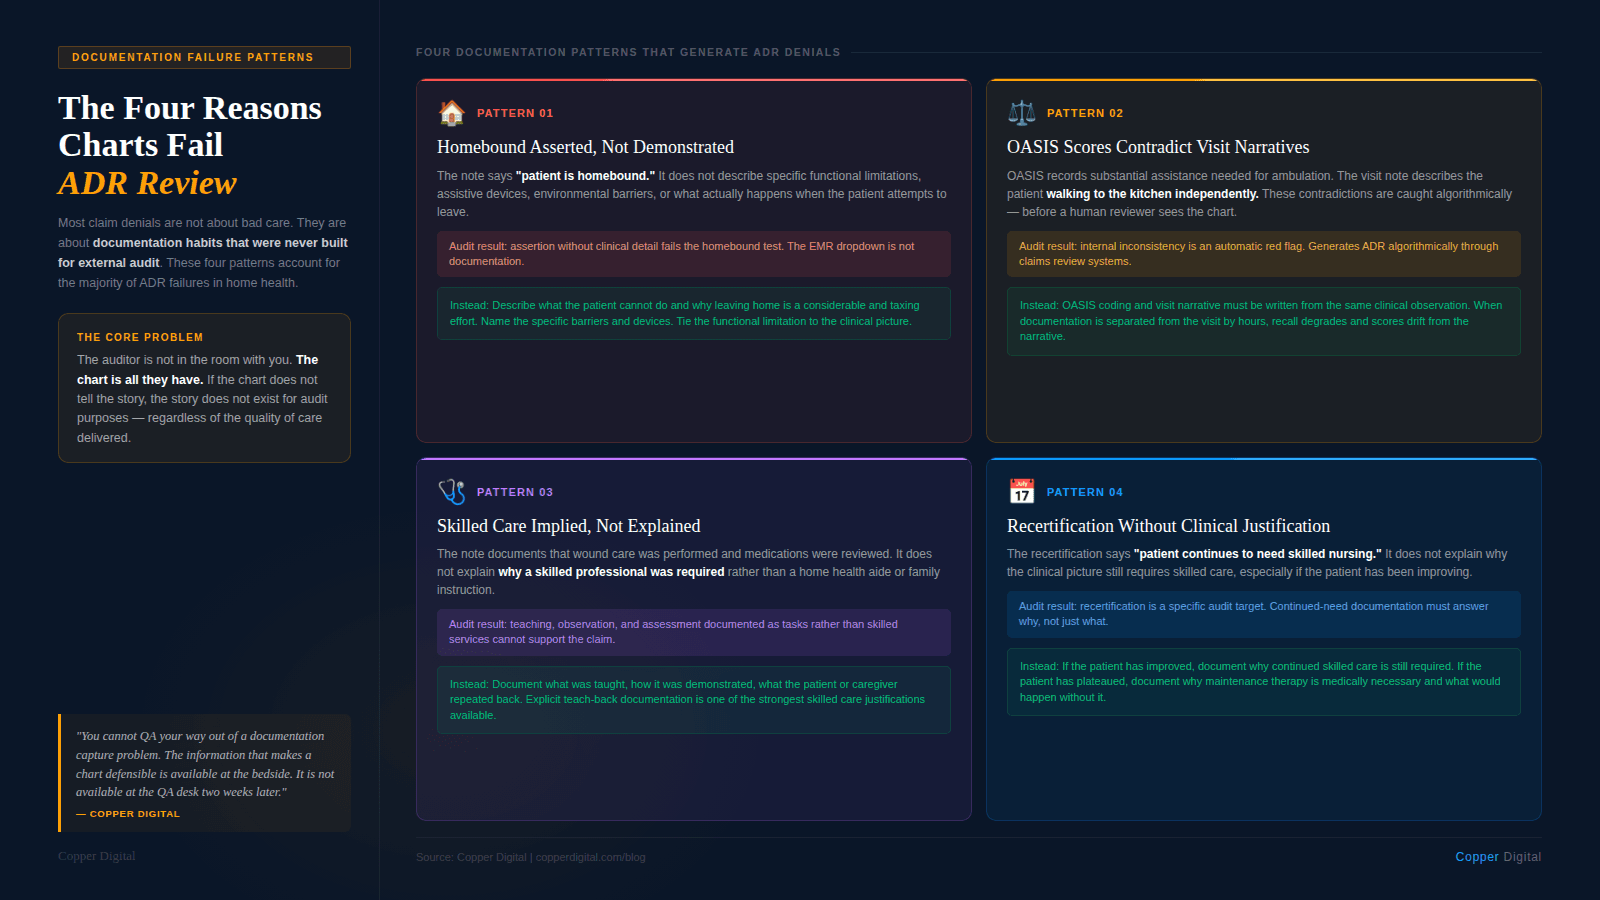This screenshot has height=900, width=1600.
Task: Select heading OASIS Scores Contradict Visit Narratives
Action: pos(1158,147)
